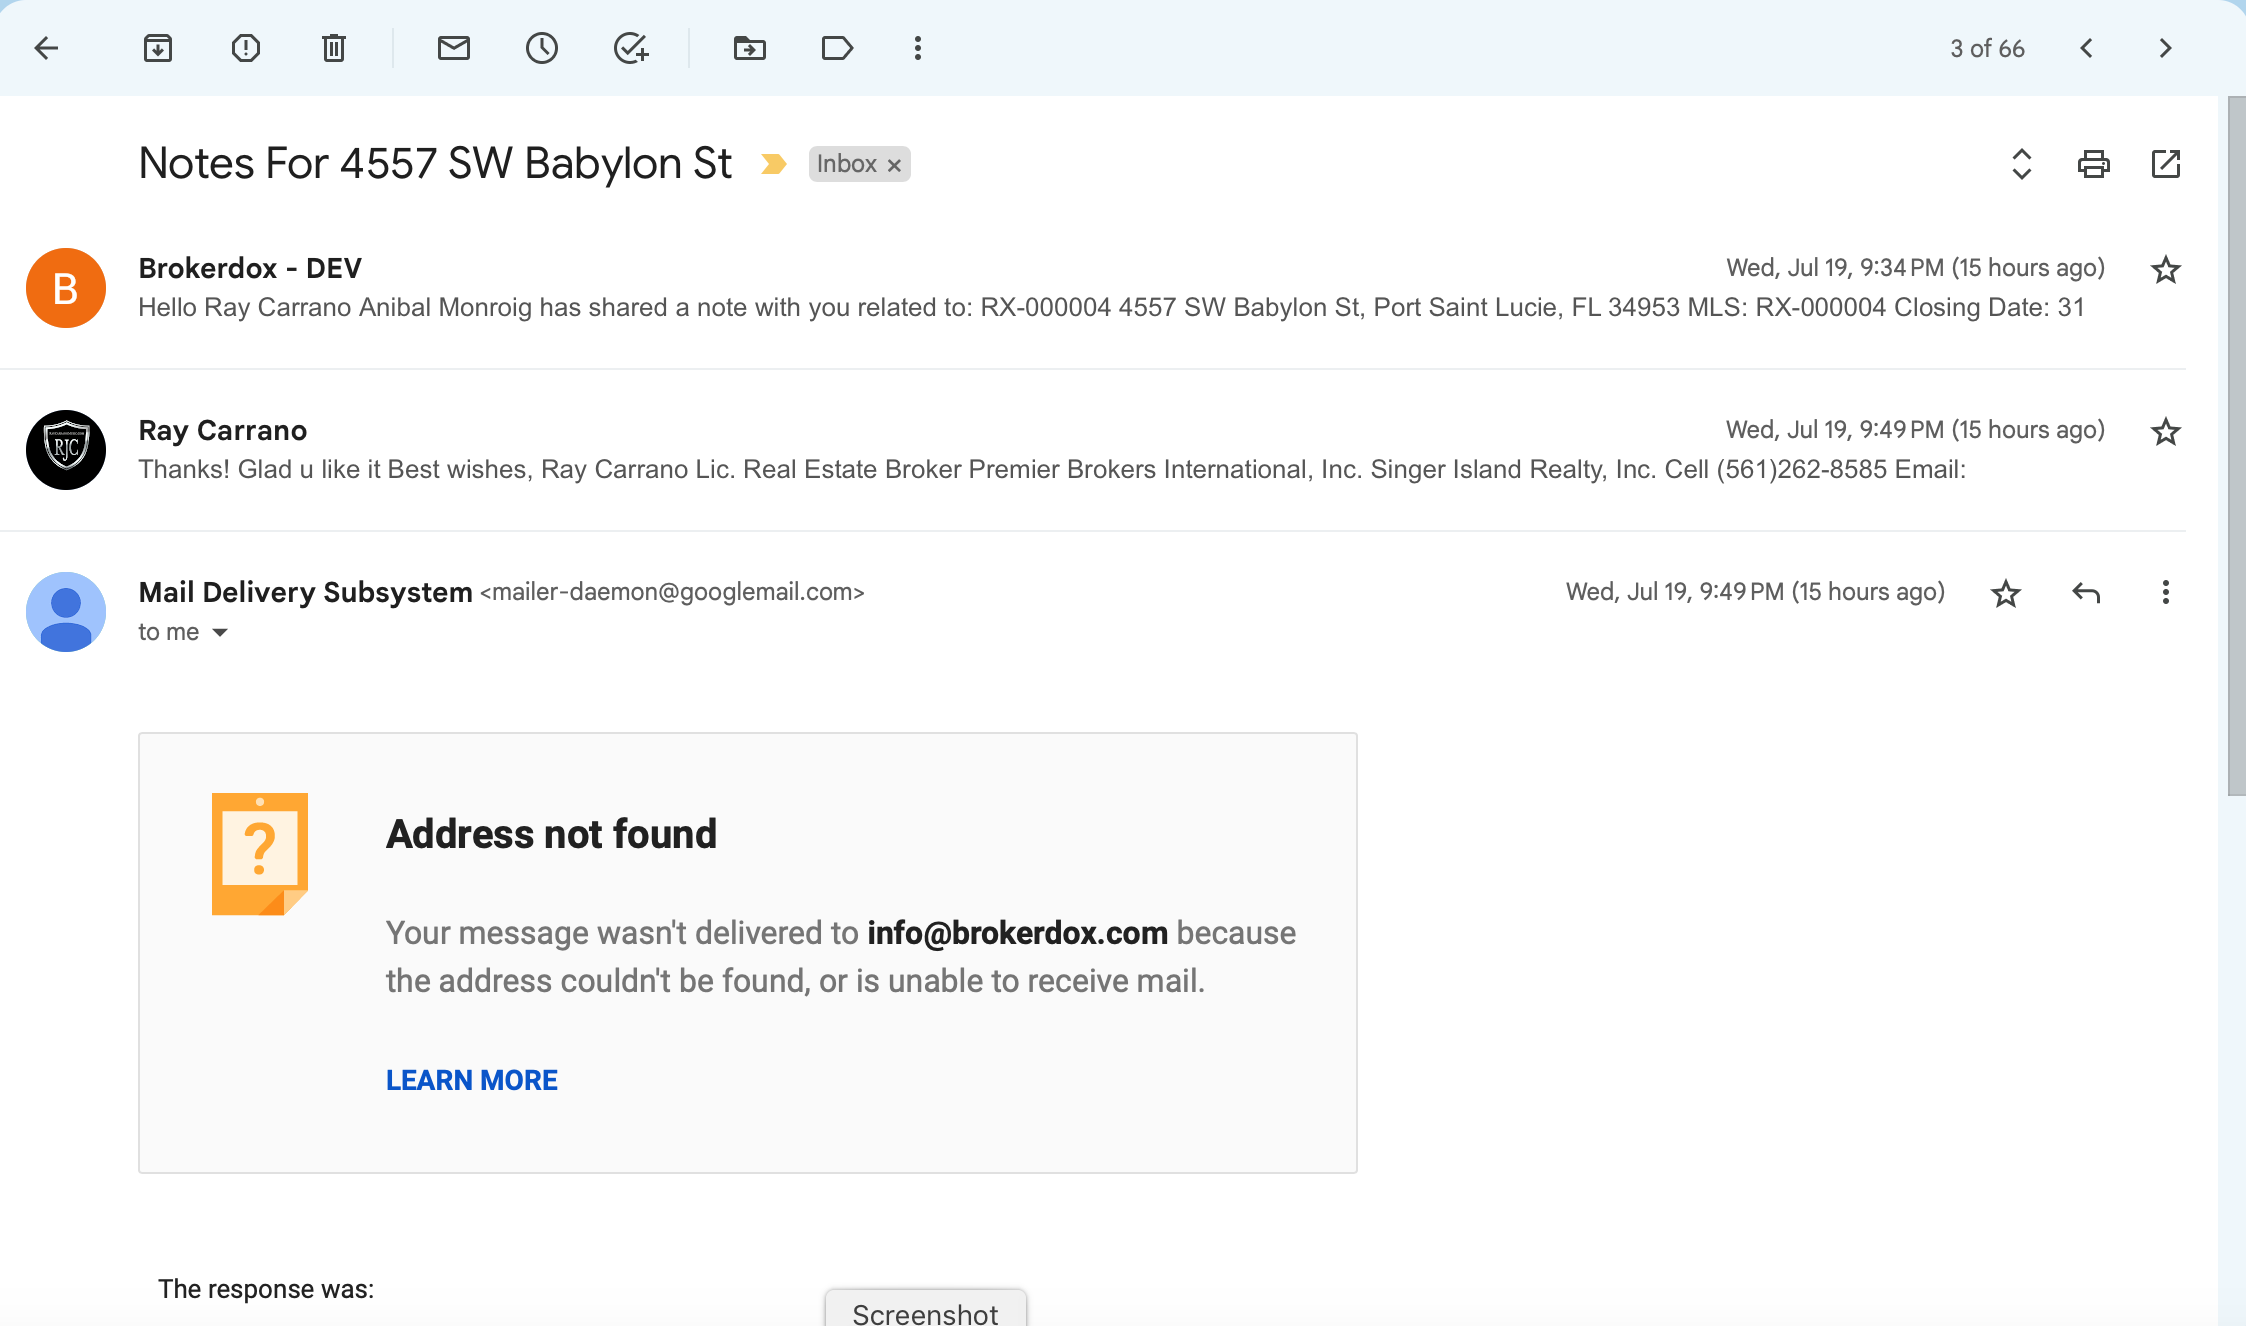Click the Mail Delivery Subsystem sender name
Image resolution: width=2246 pixels, height=1326 pixels.
pos(305,592)
